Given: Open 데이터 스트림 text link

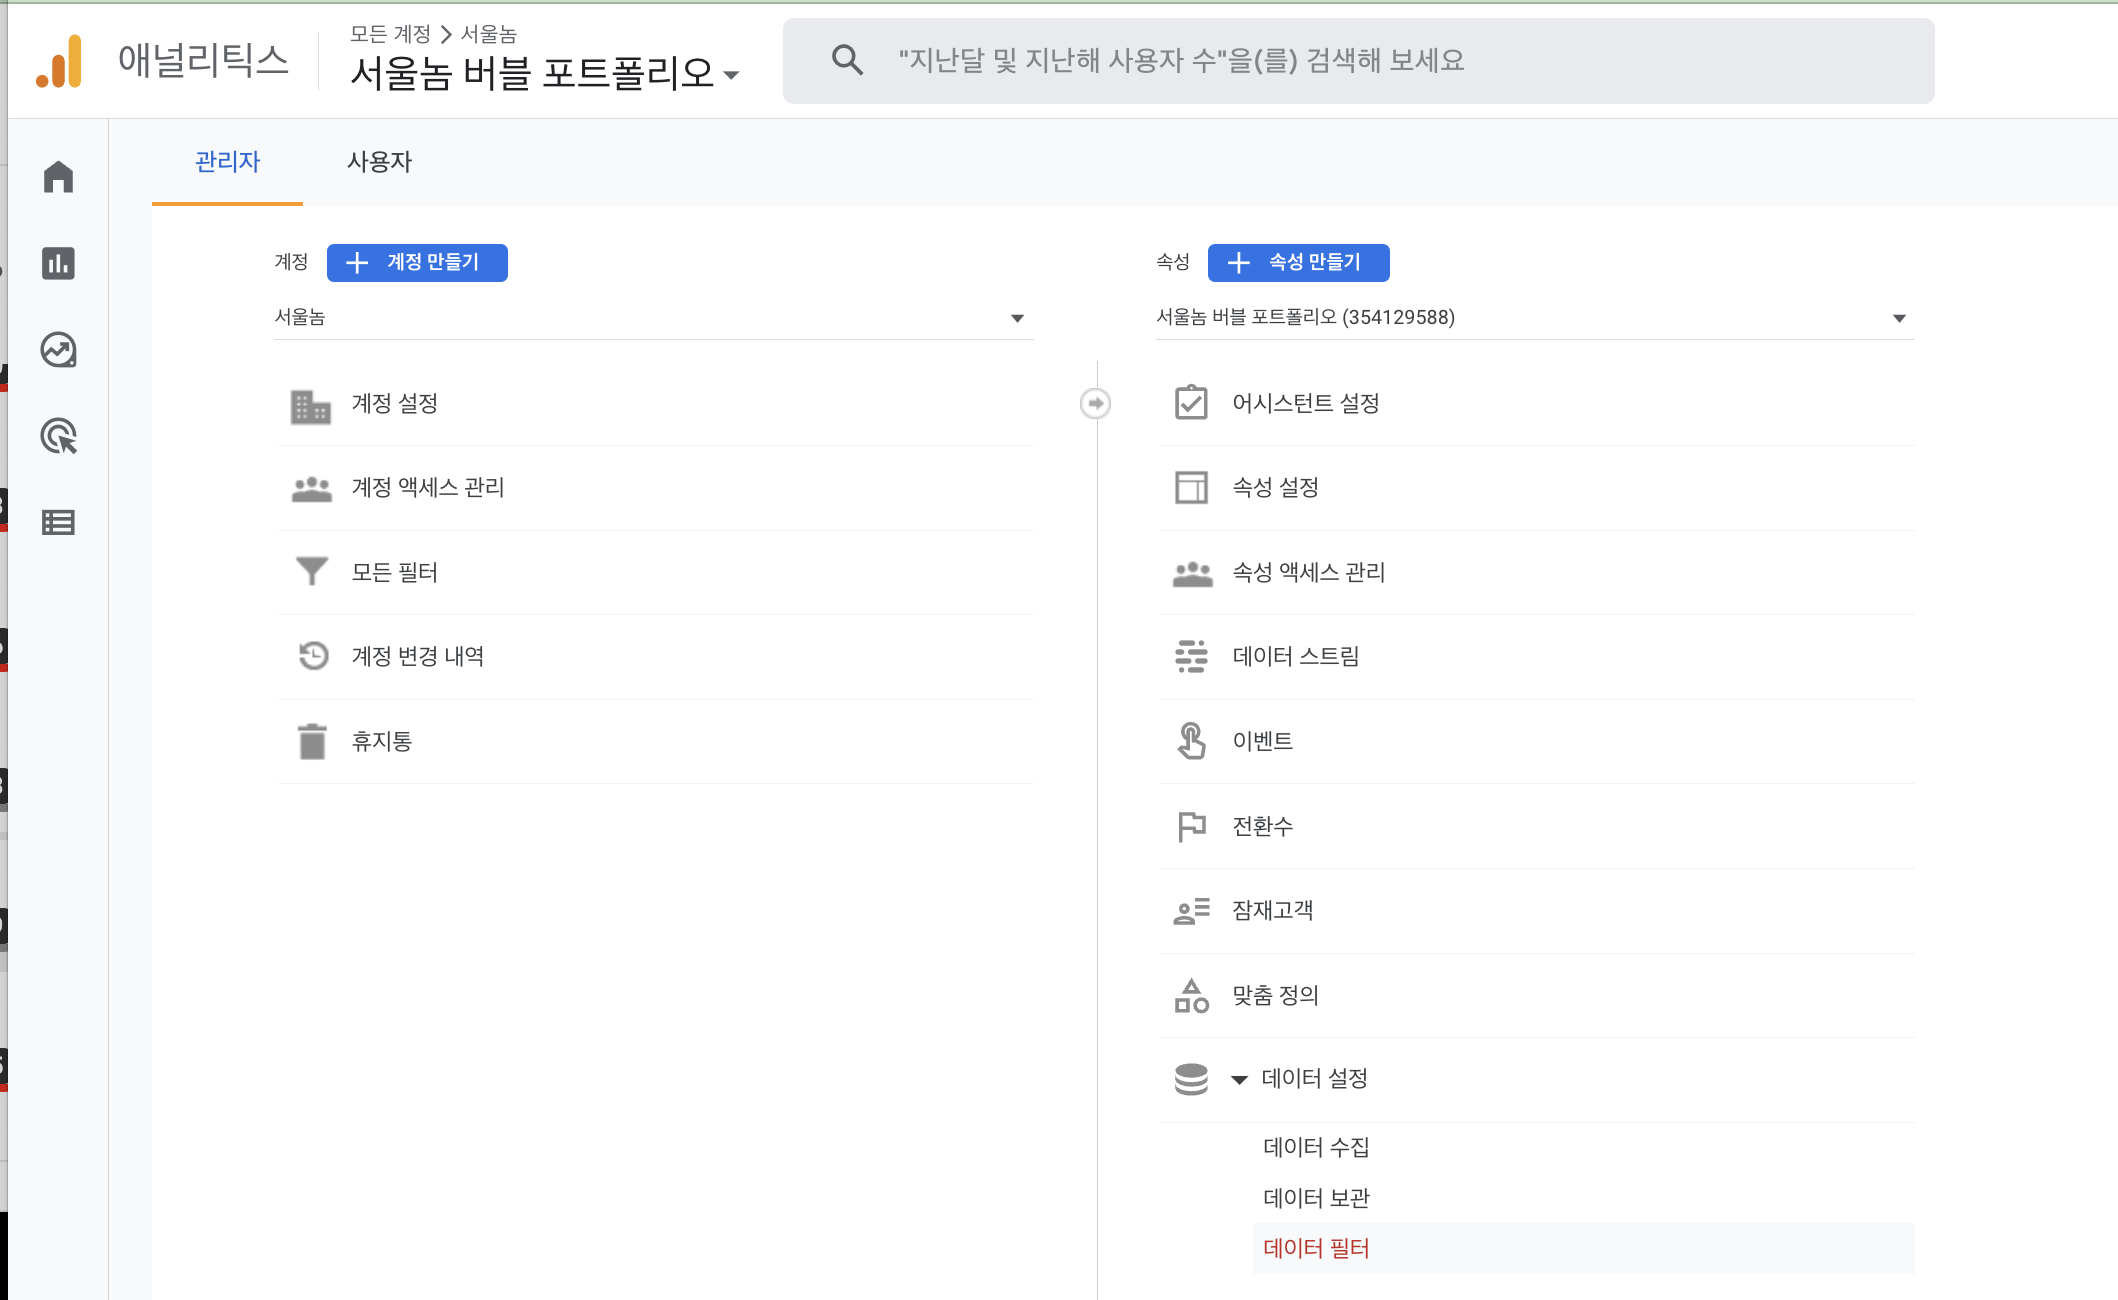Looking at the screenshot, I should (1296, 656).
